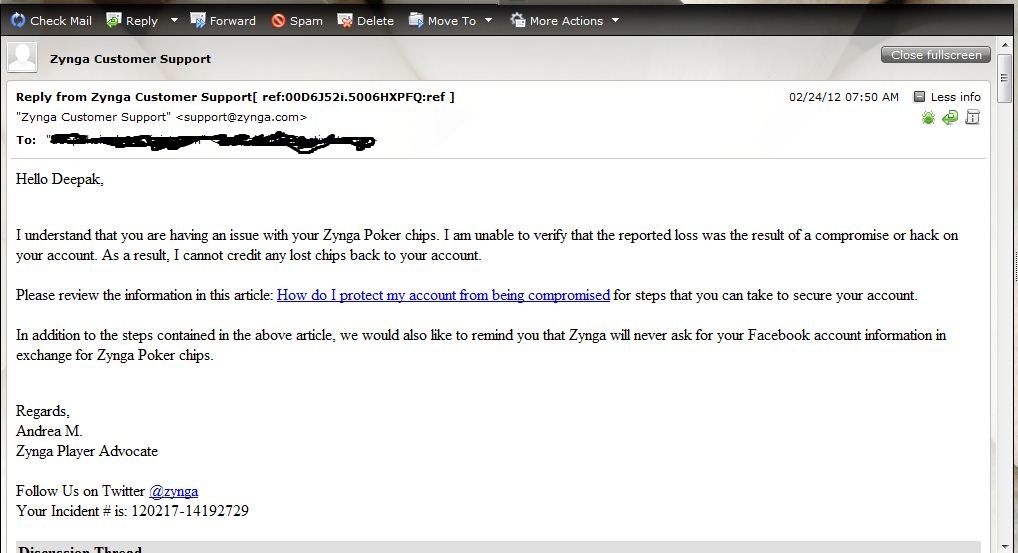Click the Zynga Player Advocate signature line
Screen dimensions: 1018x553
coord(87,451)
